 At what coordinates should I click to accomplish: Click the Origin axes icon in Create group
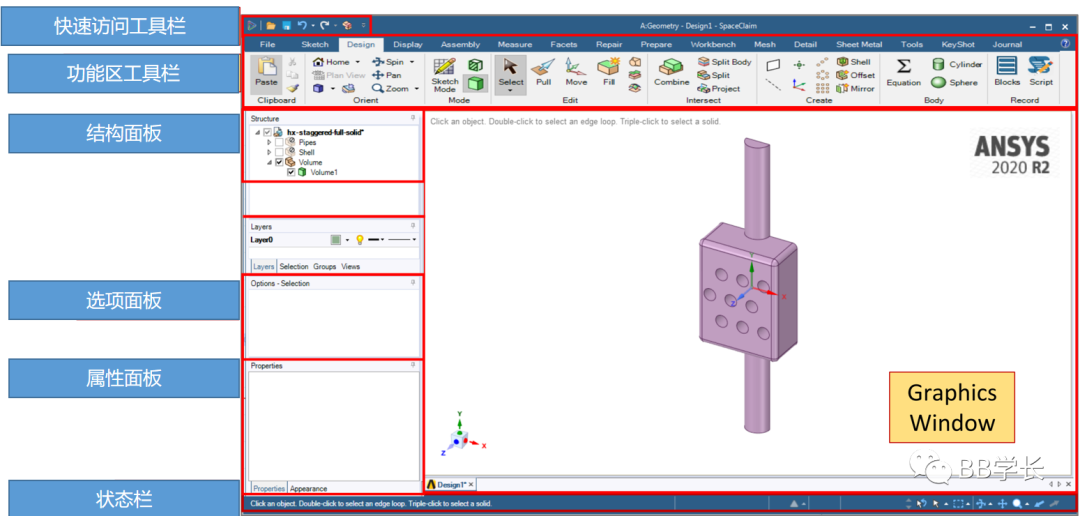pyautogui.click(x=799, y=84)
